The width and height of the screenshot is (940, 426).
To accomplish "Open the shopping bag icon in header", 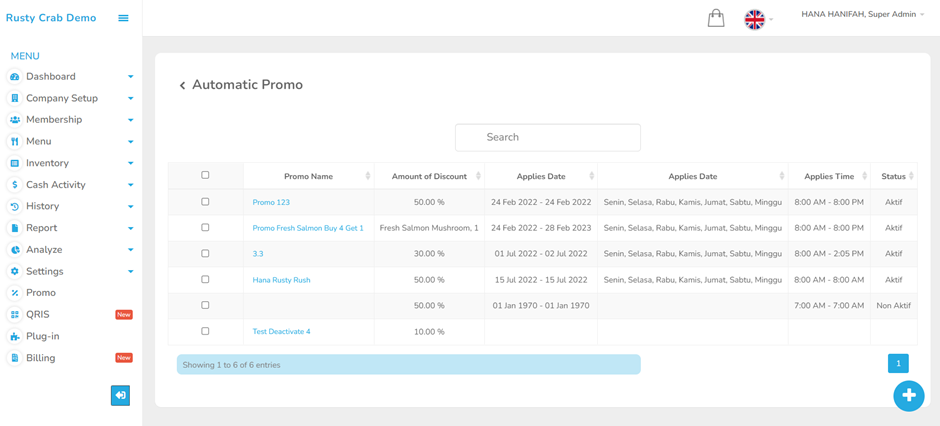I will (716, 18).
